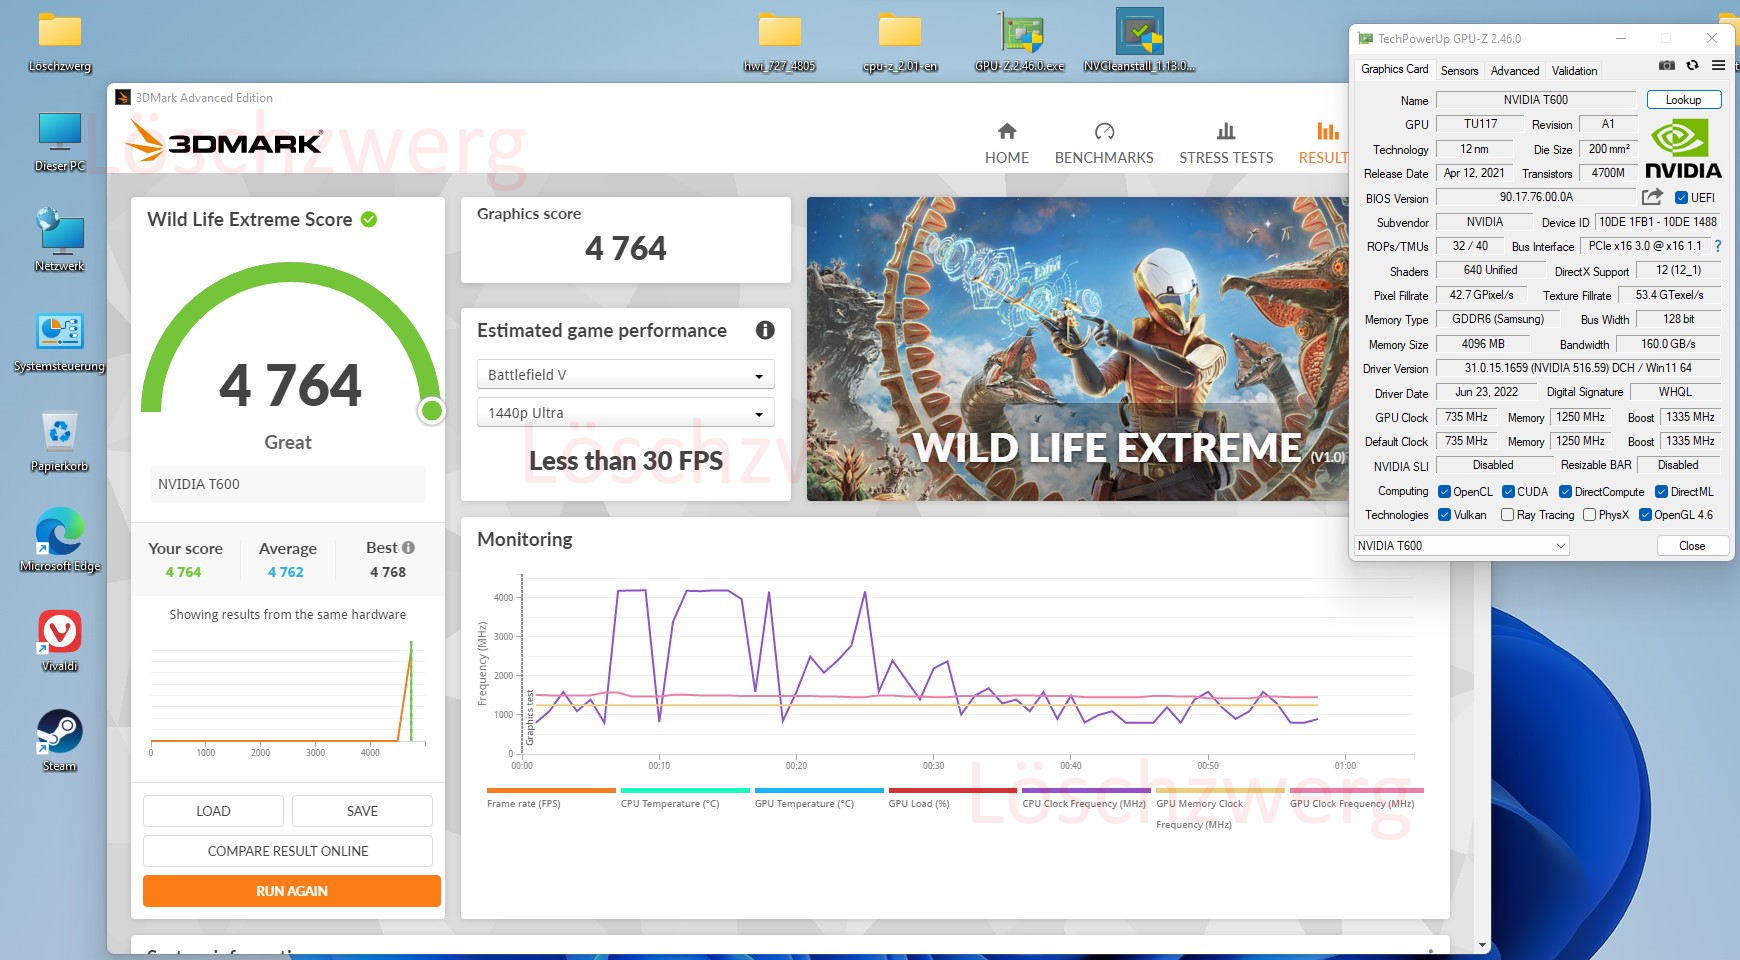Click the Lookup button in GPU-Z
Screen dimensions: 1740x960
tap(1684, 100)
